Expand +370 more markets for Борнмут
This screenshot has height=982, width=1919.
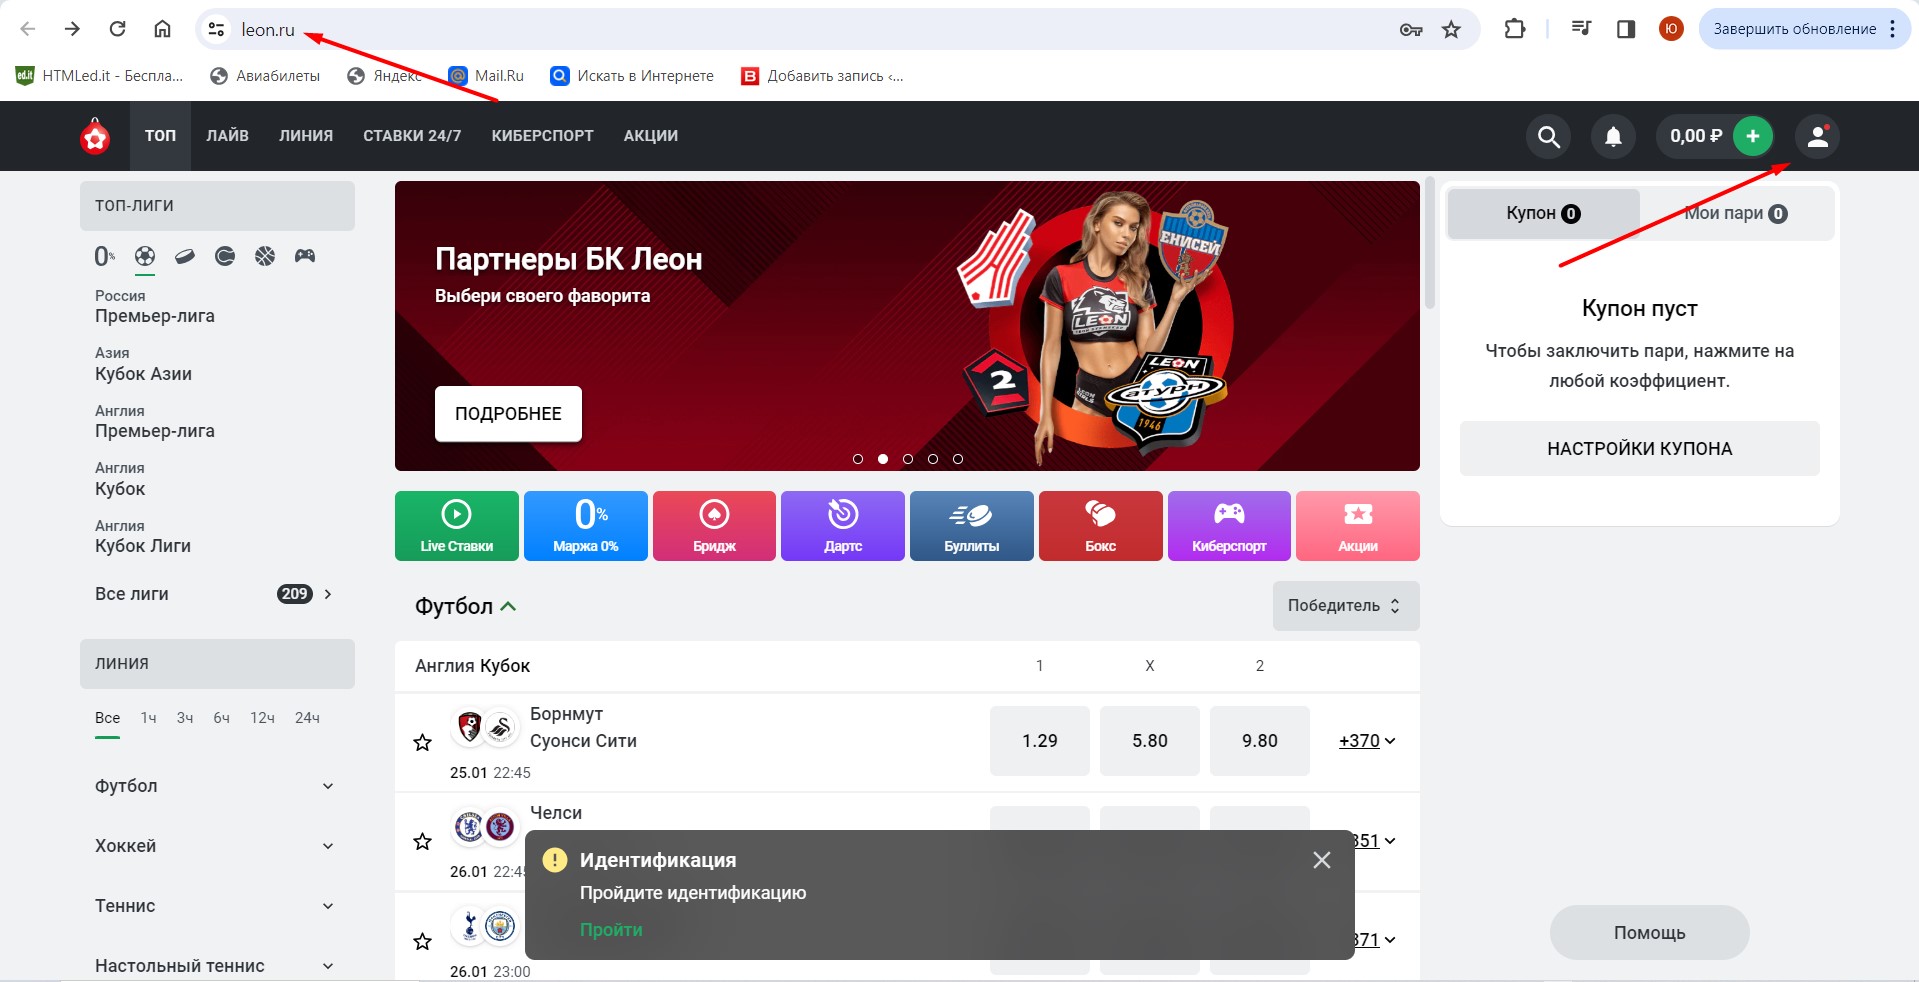point(1366,741)
